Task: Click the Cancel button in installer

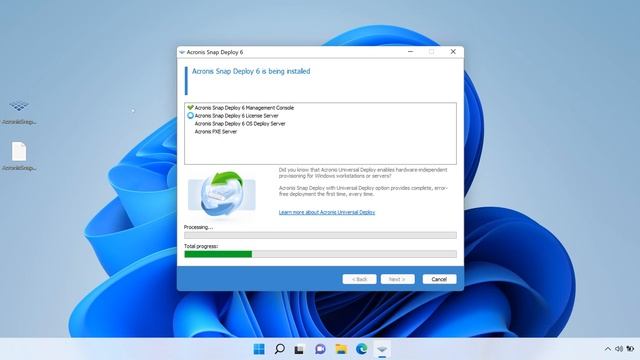Action: (x=439, y=279)
